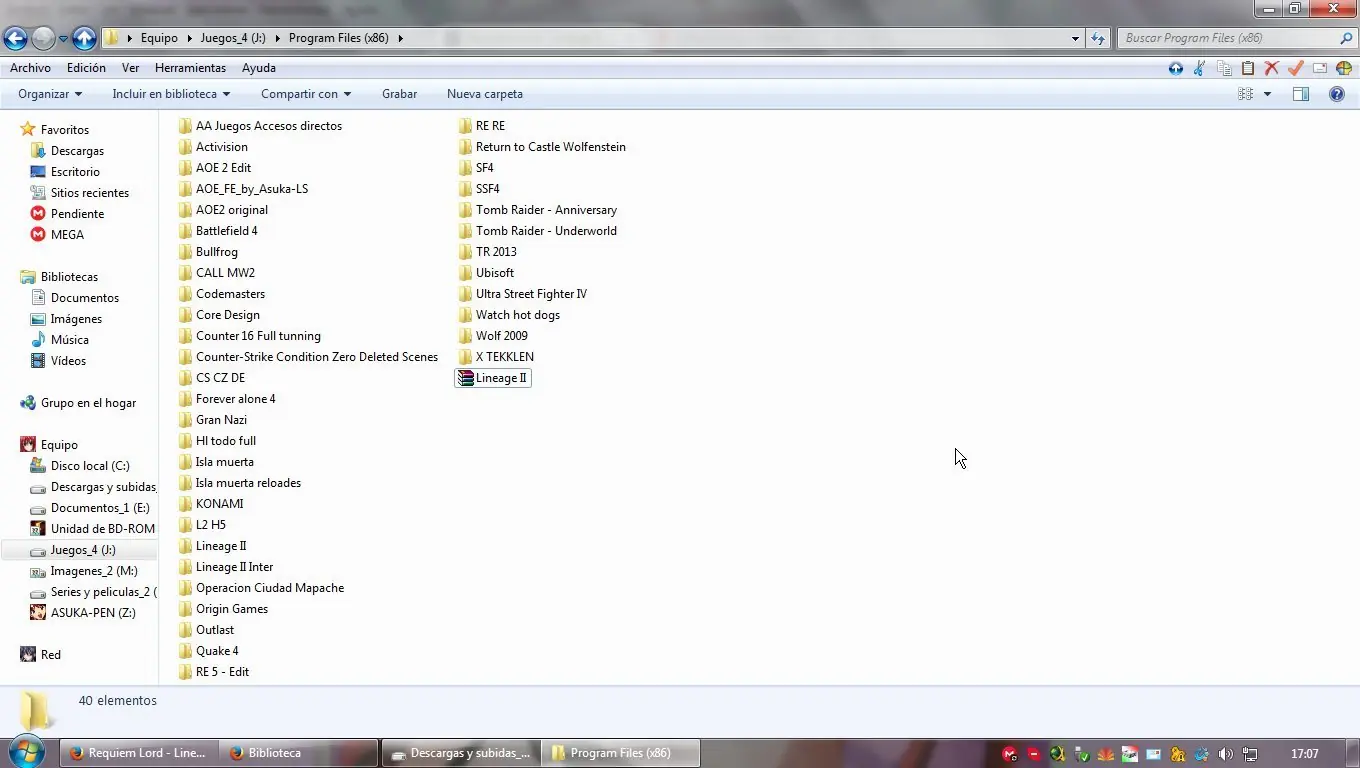The height and width of the screenshot is (768, 1360).
Task: Select Descargas in Favoritos sidebar
Action: coord(77,151)
